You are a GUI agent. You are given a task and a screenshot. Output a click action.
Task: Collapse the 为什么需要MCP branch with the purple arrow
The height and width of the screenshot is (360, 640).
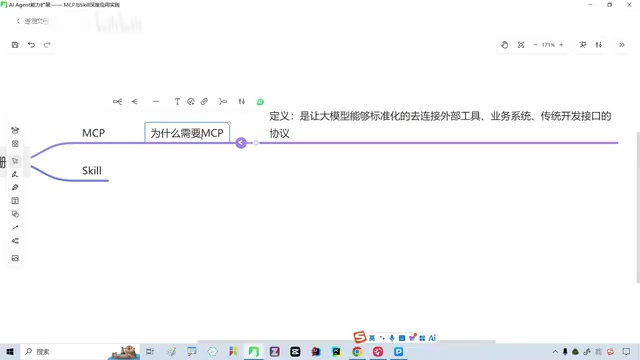241,143
